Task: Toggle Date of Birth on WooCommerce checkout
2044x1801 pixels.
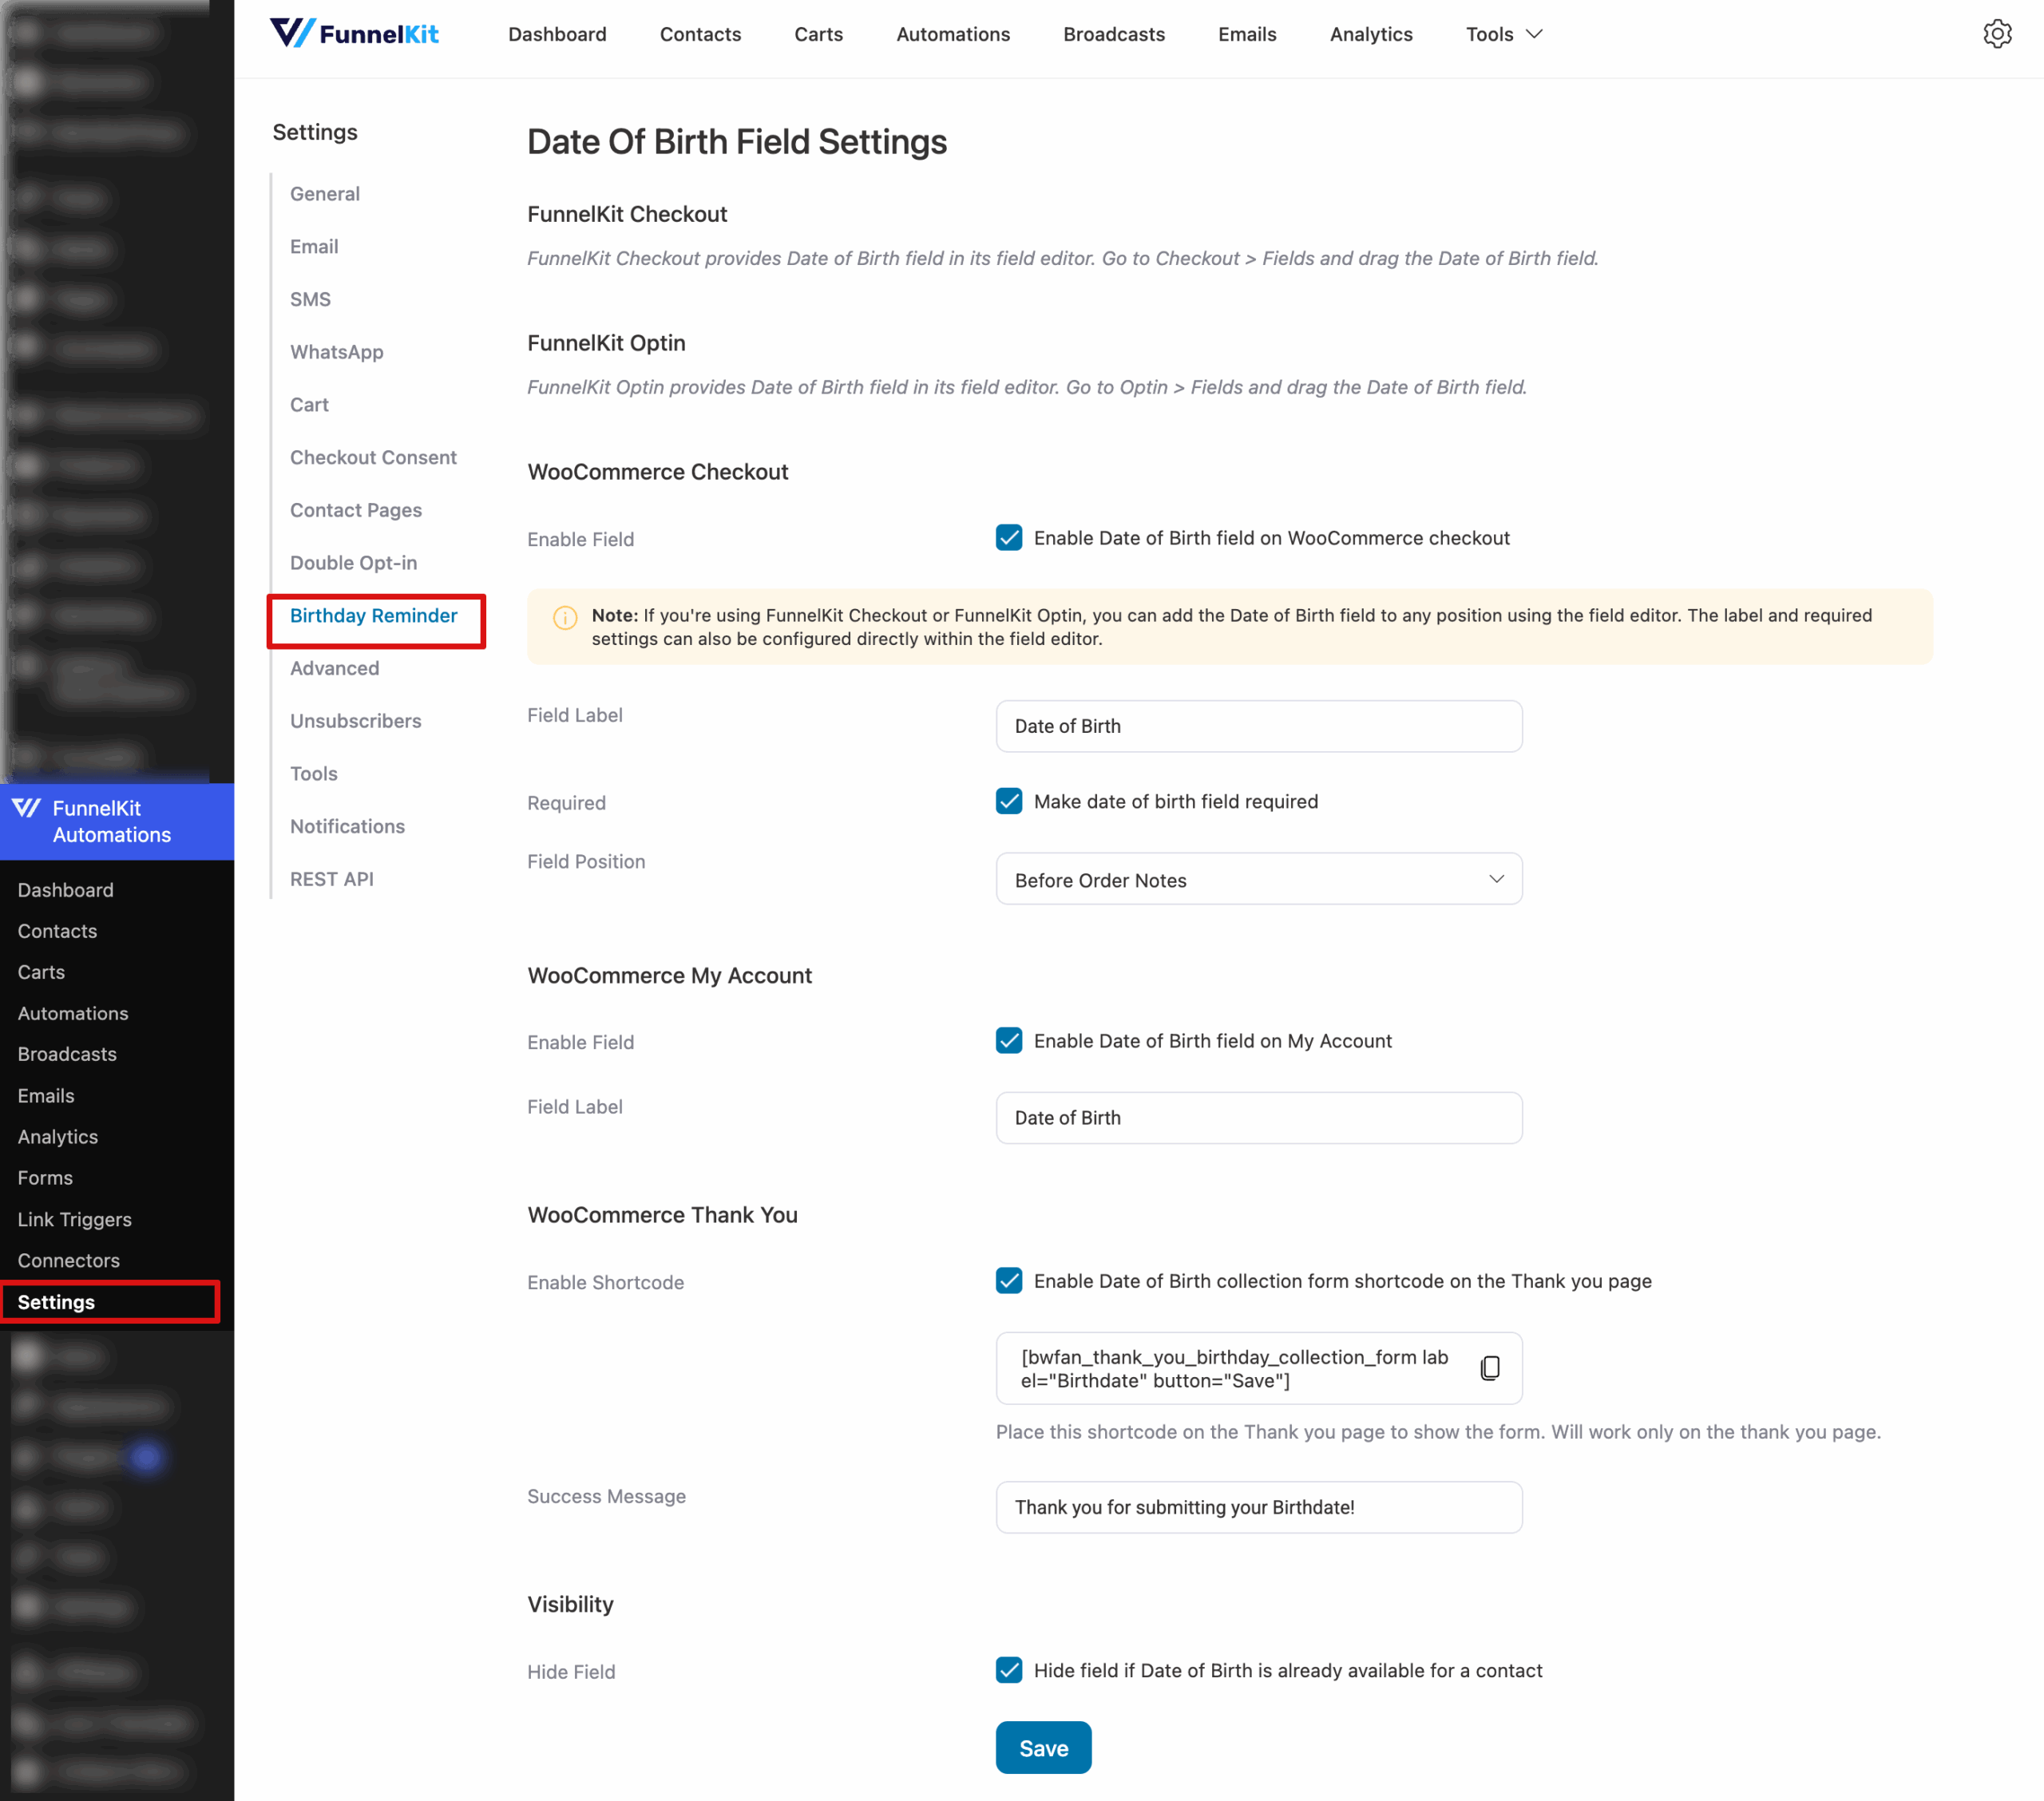Action: (1009, 538)
